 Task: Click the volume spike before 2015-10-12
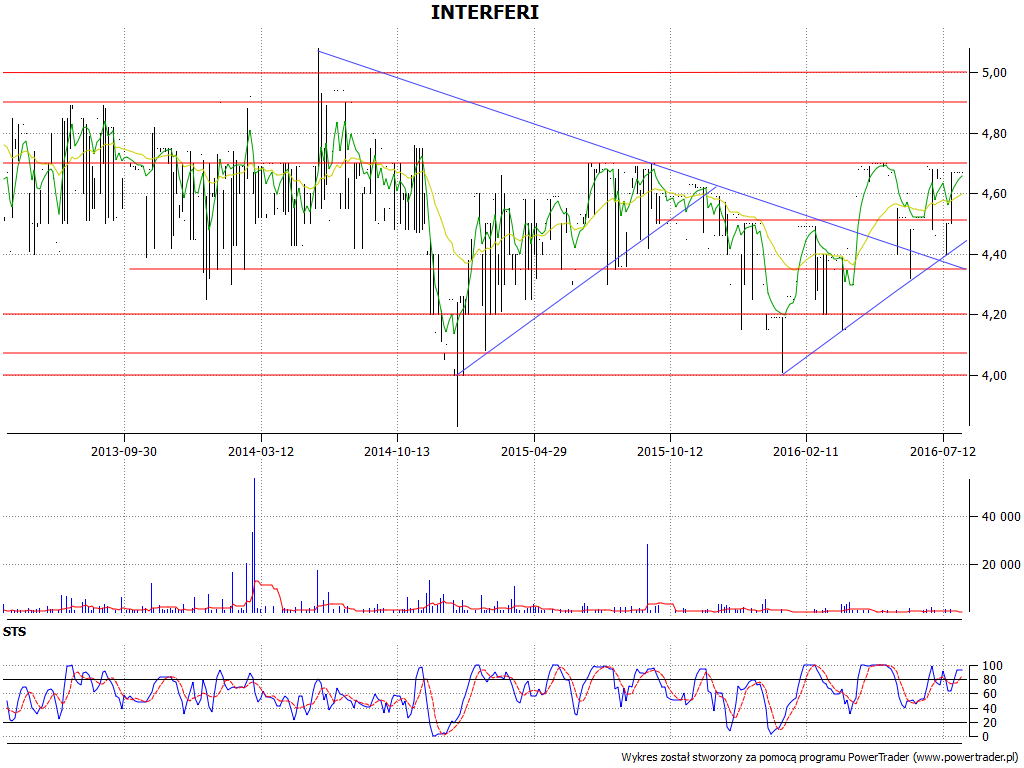pos(648,577)
